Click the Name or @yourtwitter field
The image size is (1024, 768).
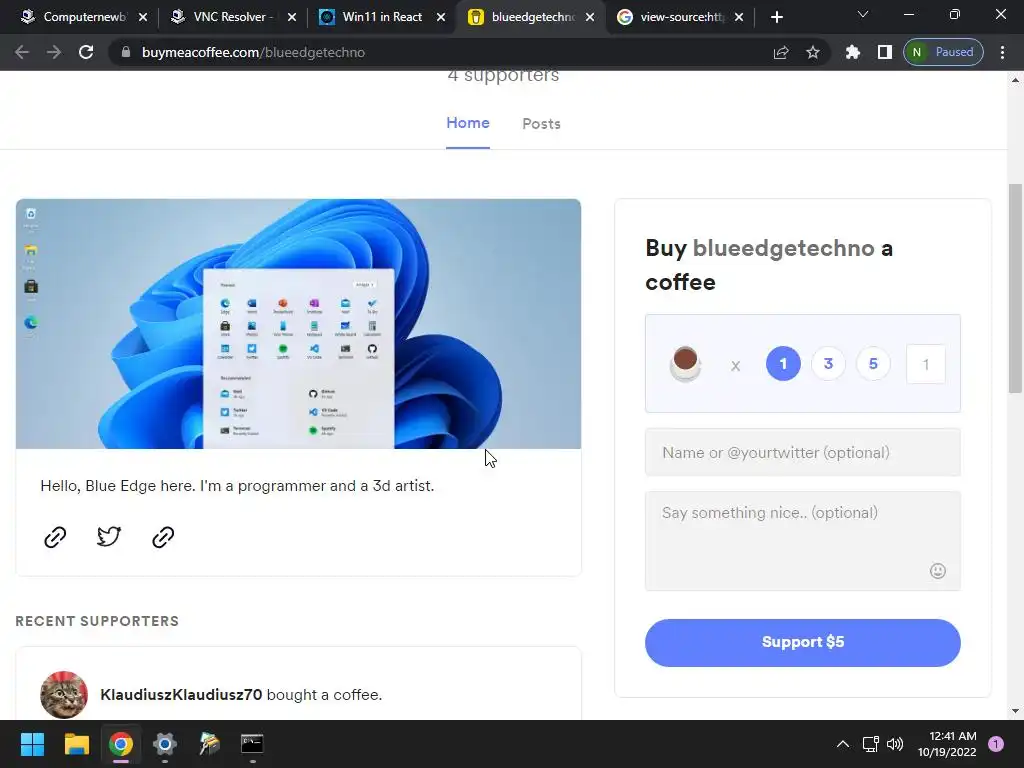pyautogui.click(x=803, y=453)
